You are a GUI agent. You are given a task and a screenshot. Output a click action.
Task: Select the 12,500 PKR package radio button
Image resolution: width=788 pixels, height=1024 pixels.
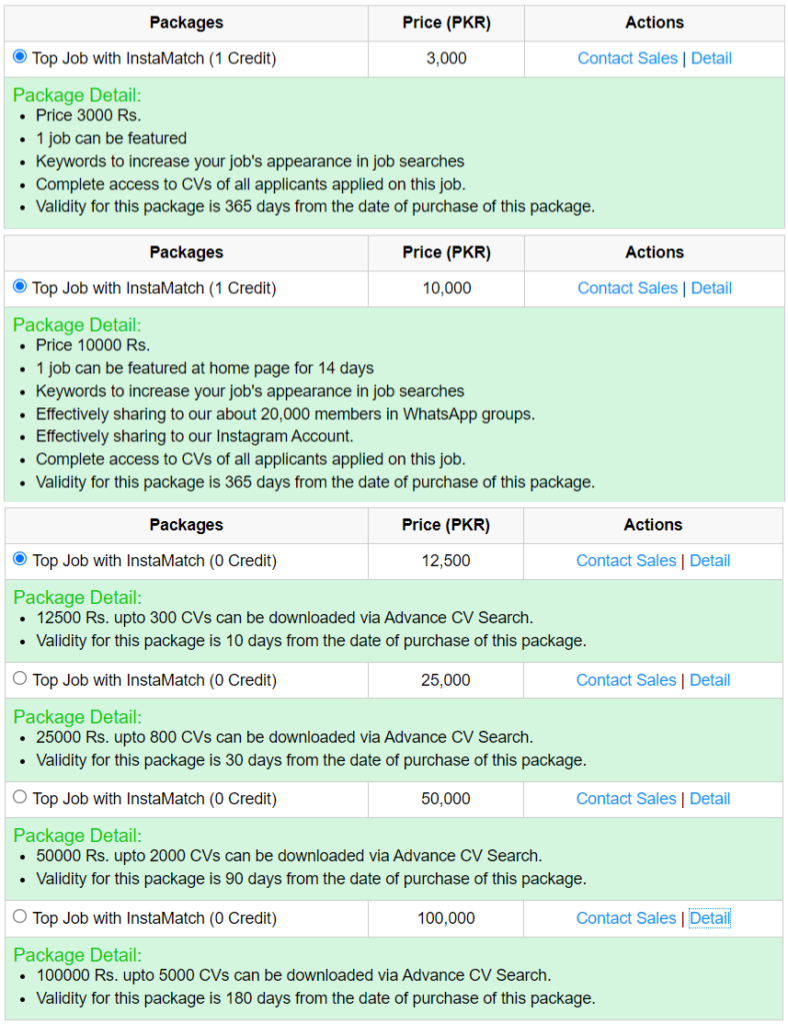click(19, 560)
